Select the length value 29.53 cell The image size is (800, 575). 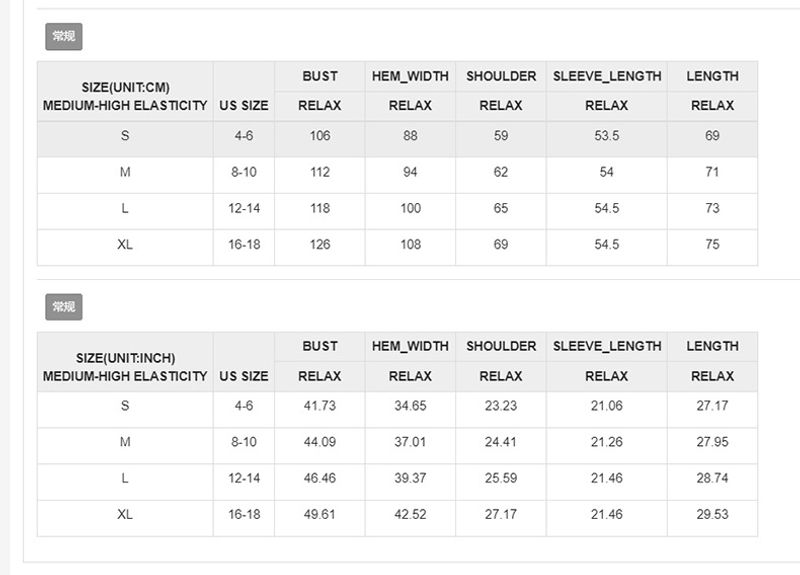712,514
